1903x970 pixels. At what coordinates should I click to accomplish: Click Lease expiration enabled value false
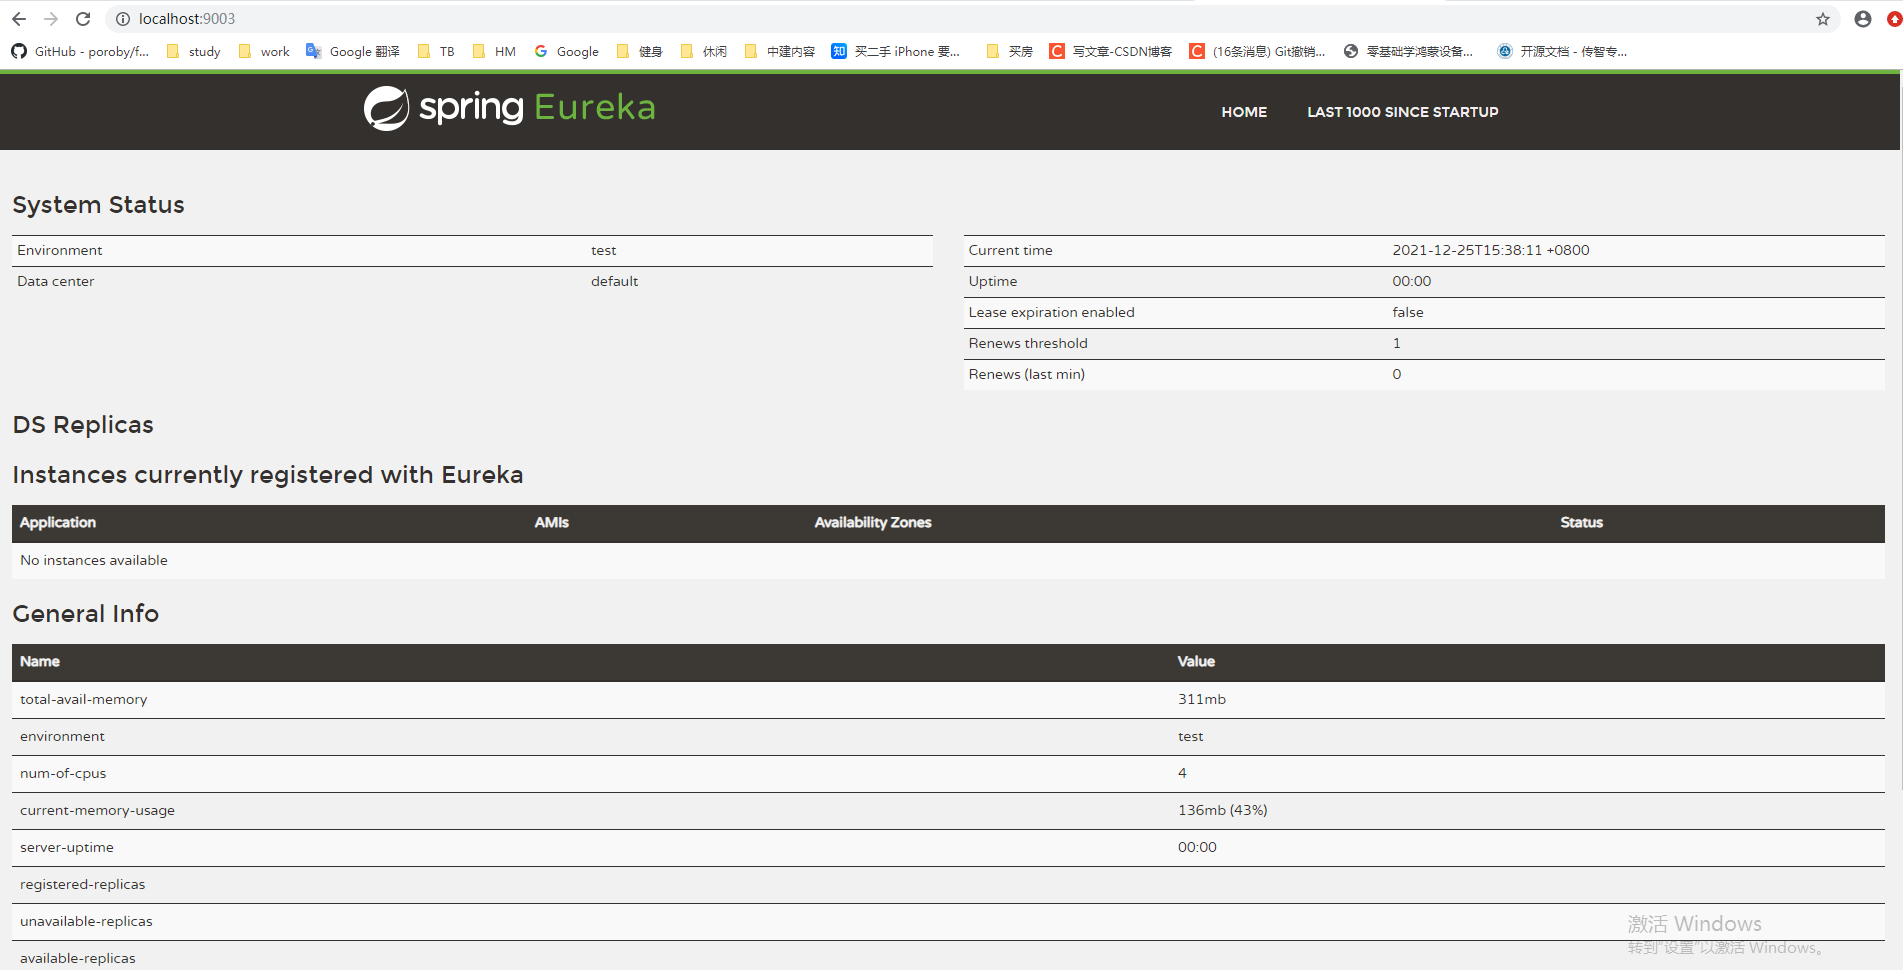coord(1407,312)
